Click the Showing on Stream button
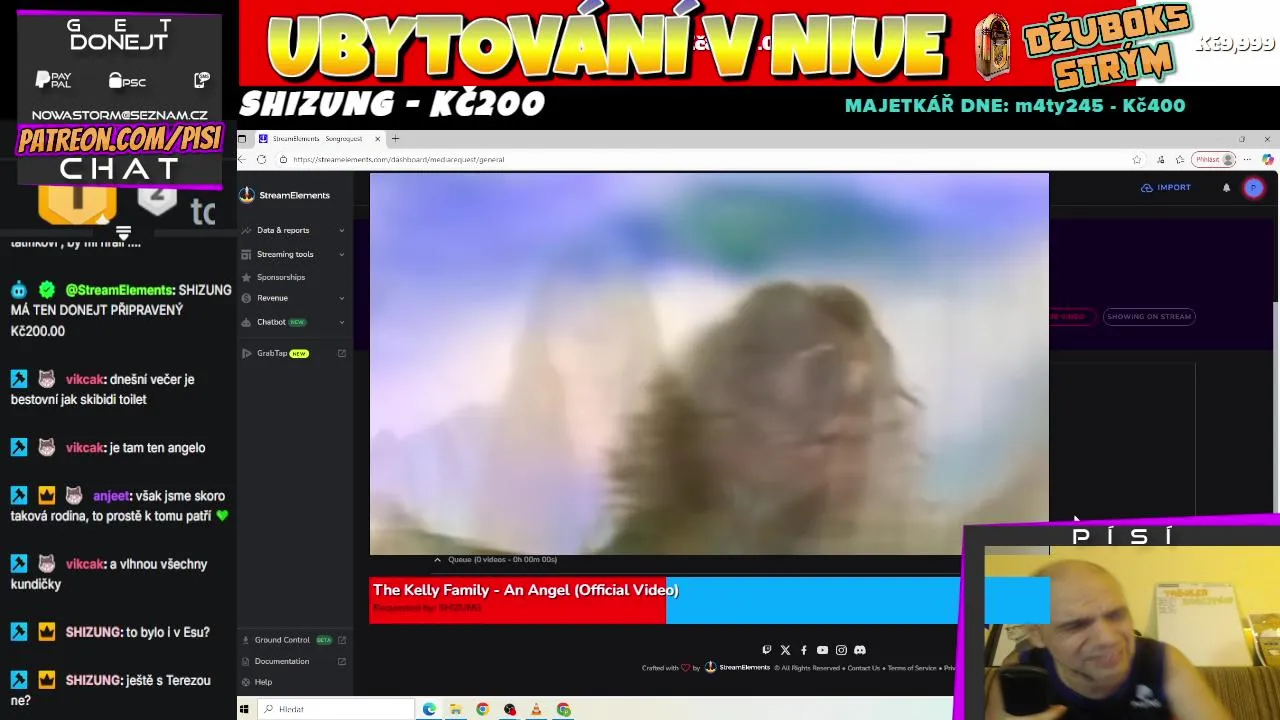The height and width of the screenshot is (720, 1280). click(x=1149, y=316)
